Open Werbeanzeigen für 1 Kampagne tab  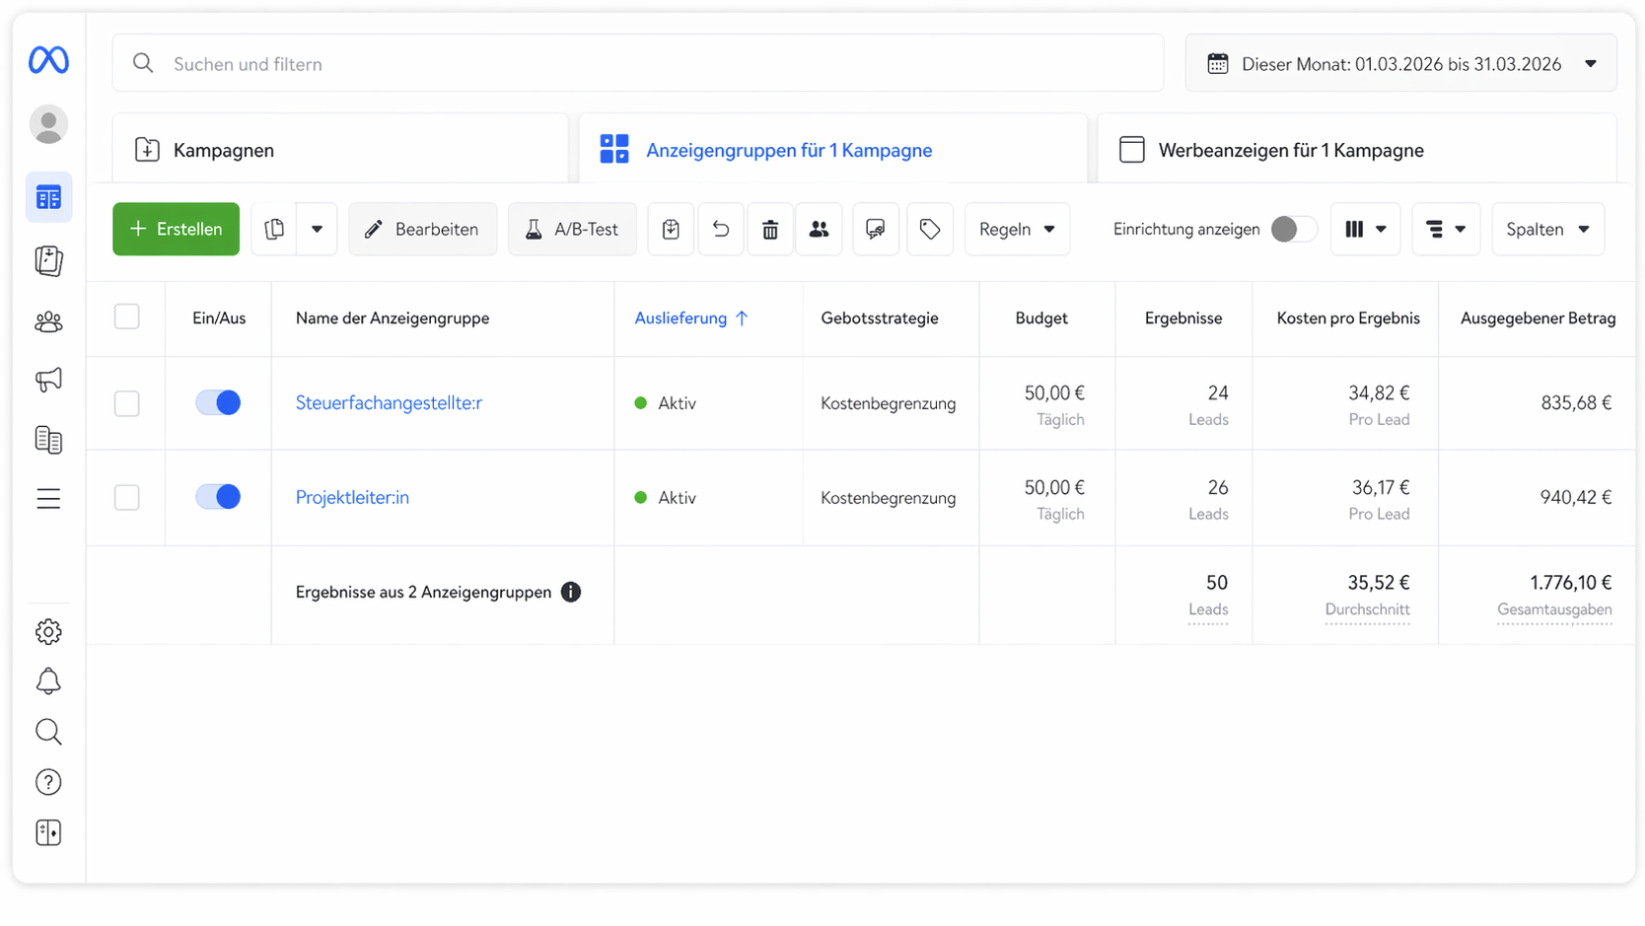point(1357,150)
